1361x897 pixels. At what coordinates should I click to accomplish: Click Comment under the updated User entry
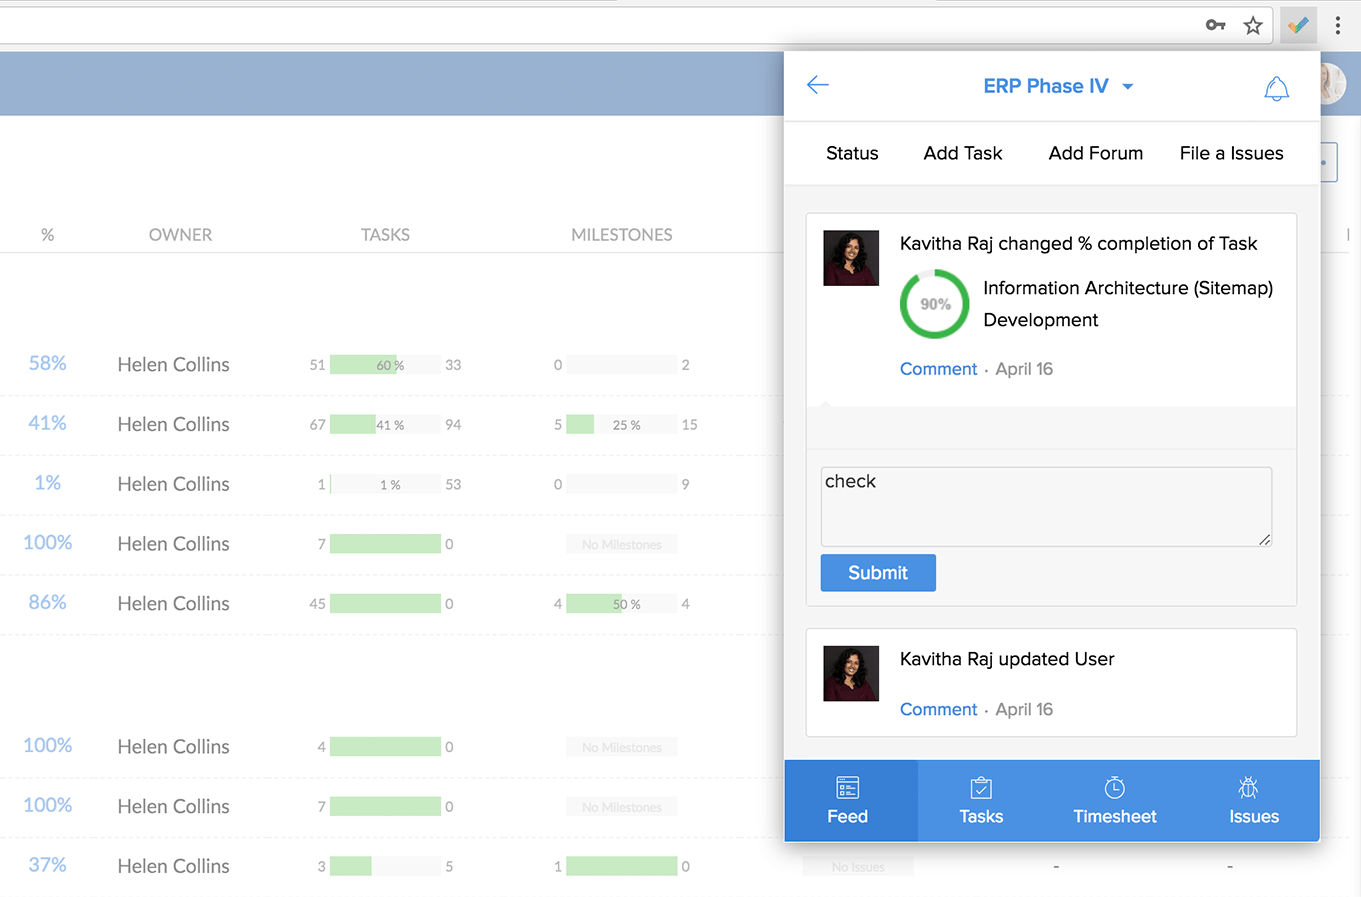click(938, 709)
